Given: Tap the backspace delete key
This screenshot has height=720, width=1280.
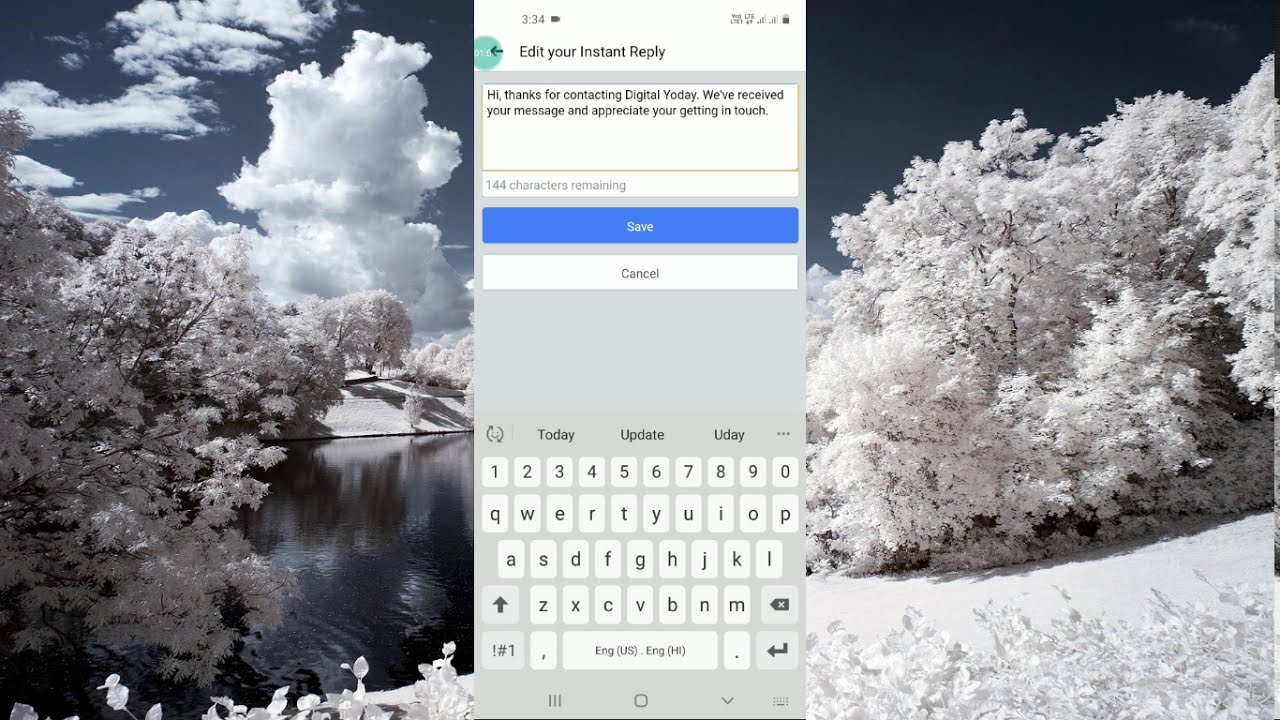Looking at the screenshot, I should coord(780,604).
